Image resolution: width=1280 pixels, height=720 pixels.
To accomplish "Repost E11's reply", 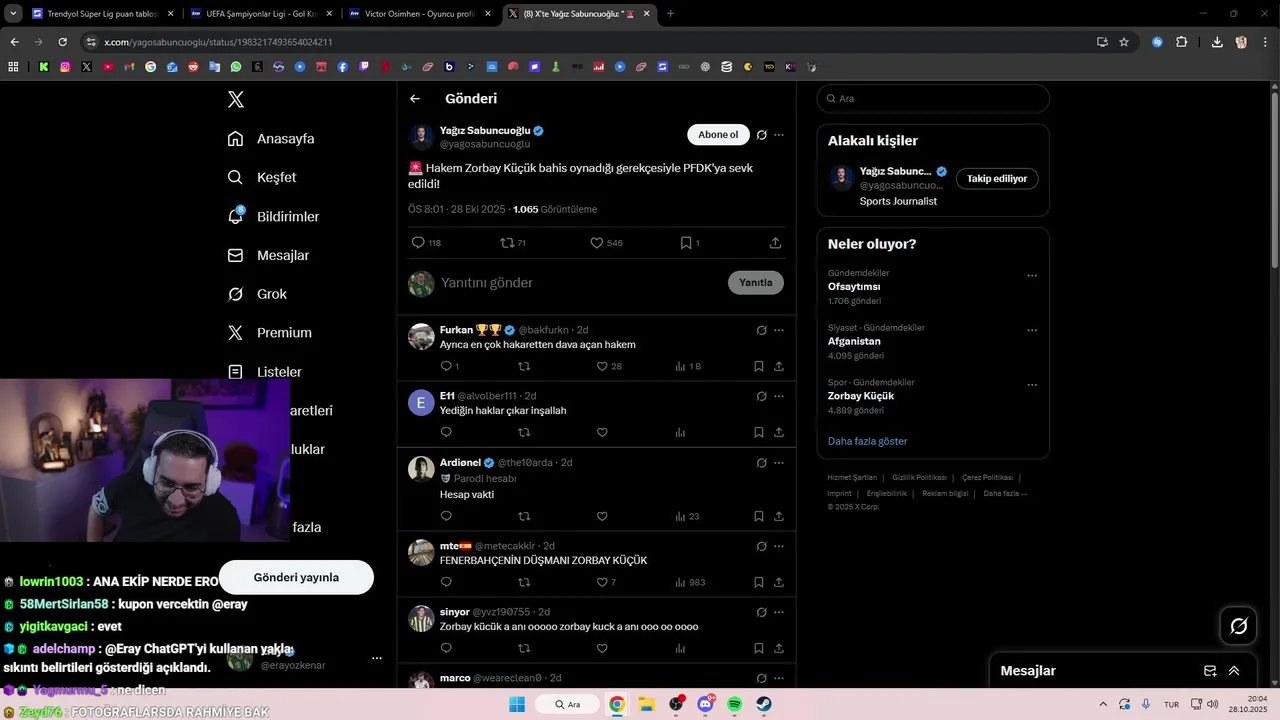I will [524, 432].
